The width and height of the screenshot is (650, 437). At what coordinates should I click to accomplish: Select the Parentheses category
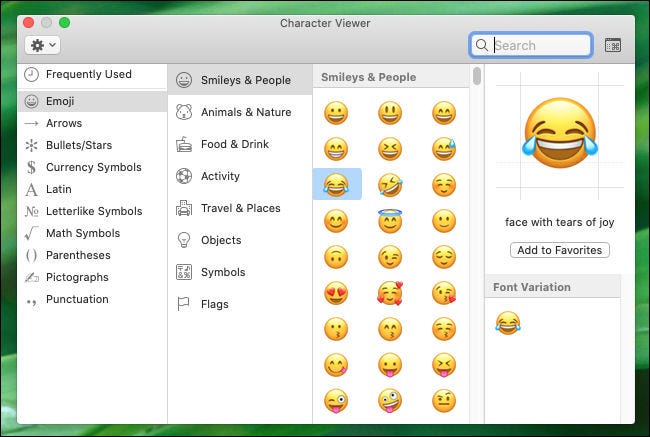click(92, 255)
